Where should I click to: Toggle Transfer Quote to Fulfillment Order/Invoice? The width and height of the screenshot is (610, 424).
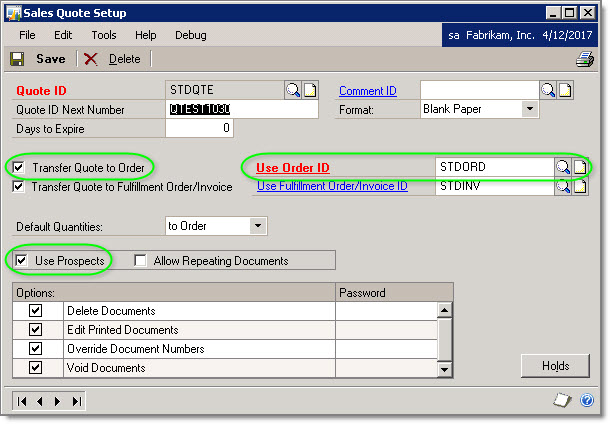coord(18,187)
